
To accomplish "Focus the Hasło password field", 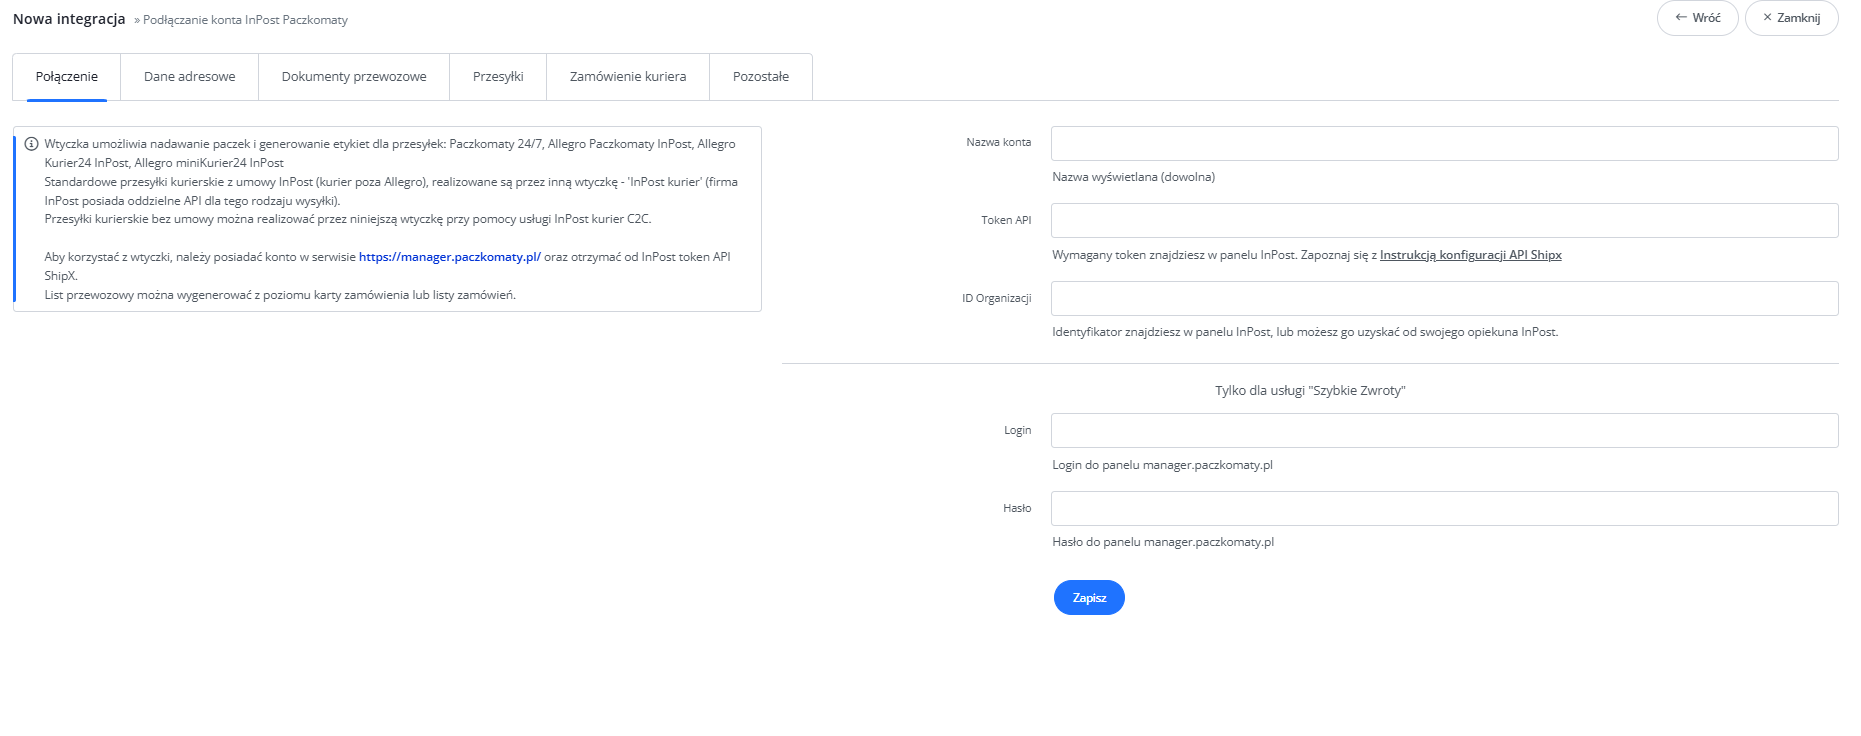I will (1444, 509).
